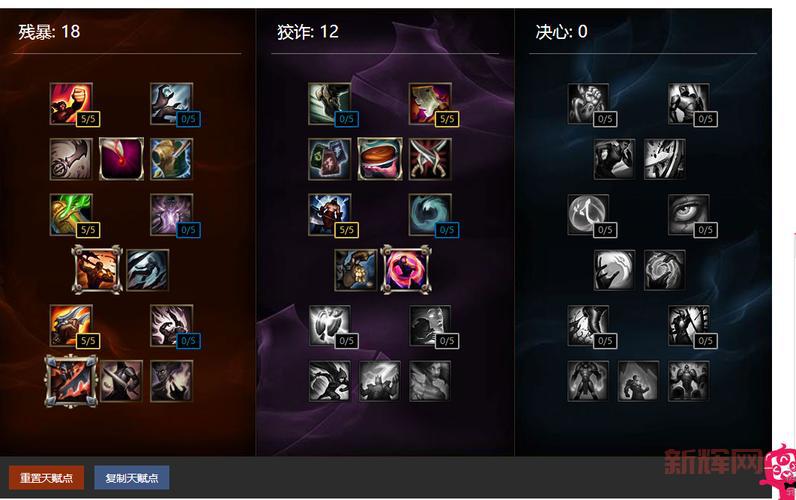Click the 复制天赋点 copy button
The height and width of the screenshot is (500, 796).
pos(132,478)
